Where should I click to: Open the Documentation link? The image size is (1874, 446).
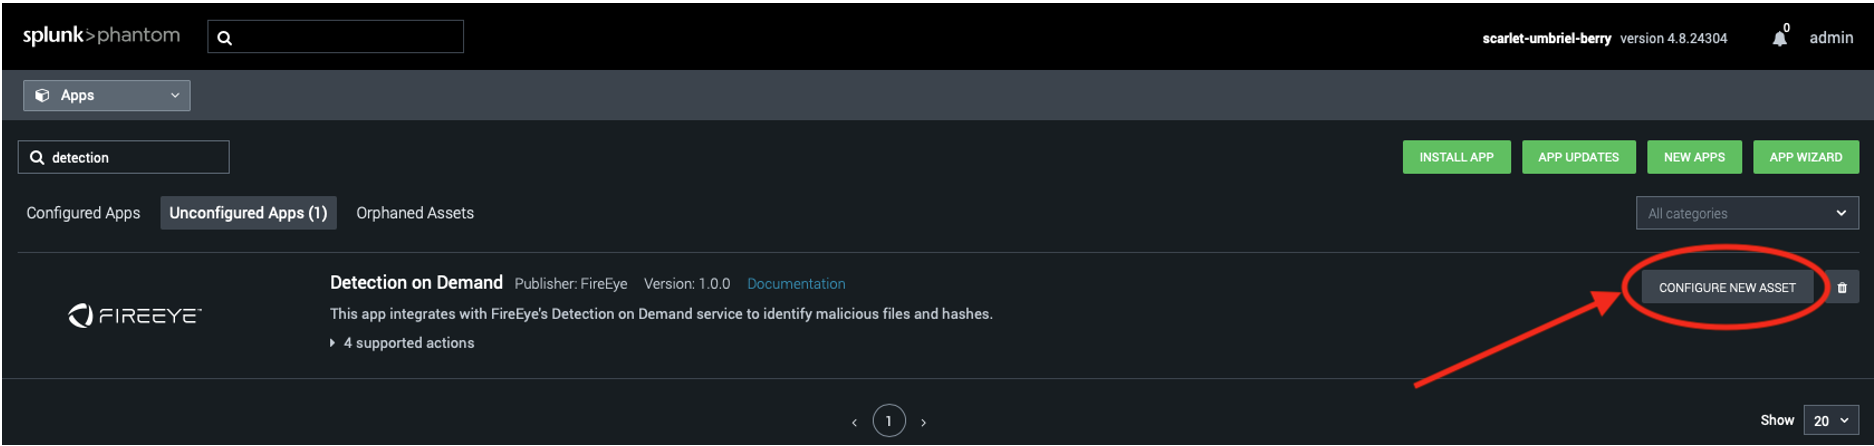[796, 284]
